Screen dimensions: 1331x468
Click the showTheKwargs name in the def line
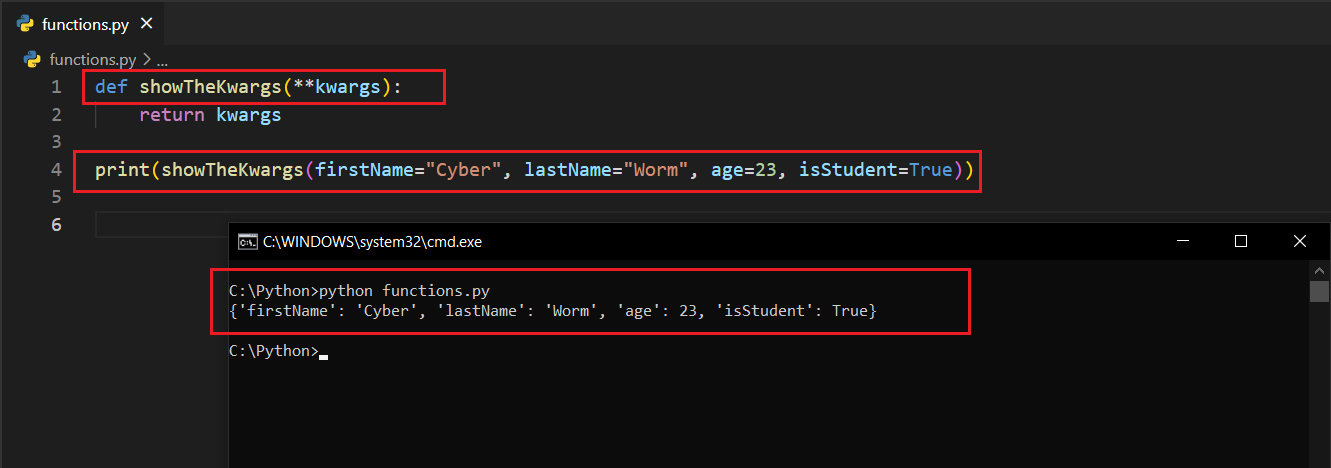[210, 87]
